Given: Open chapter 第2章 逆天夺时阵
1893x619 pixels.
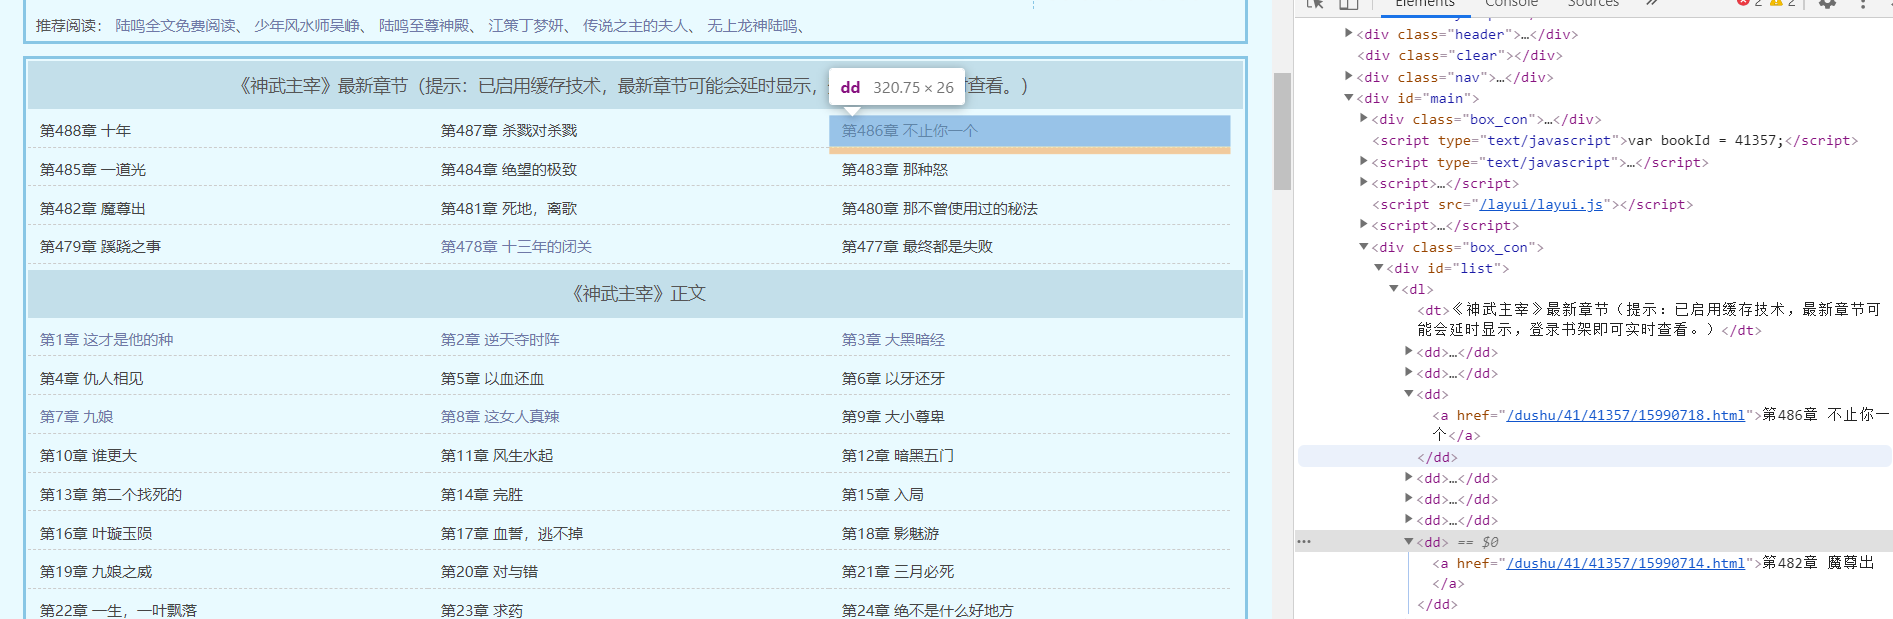Looking at the screenshot, I should (x=500, y=340).
